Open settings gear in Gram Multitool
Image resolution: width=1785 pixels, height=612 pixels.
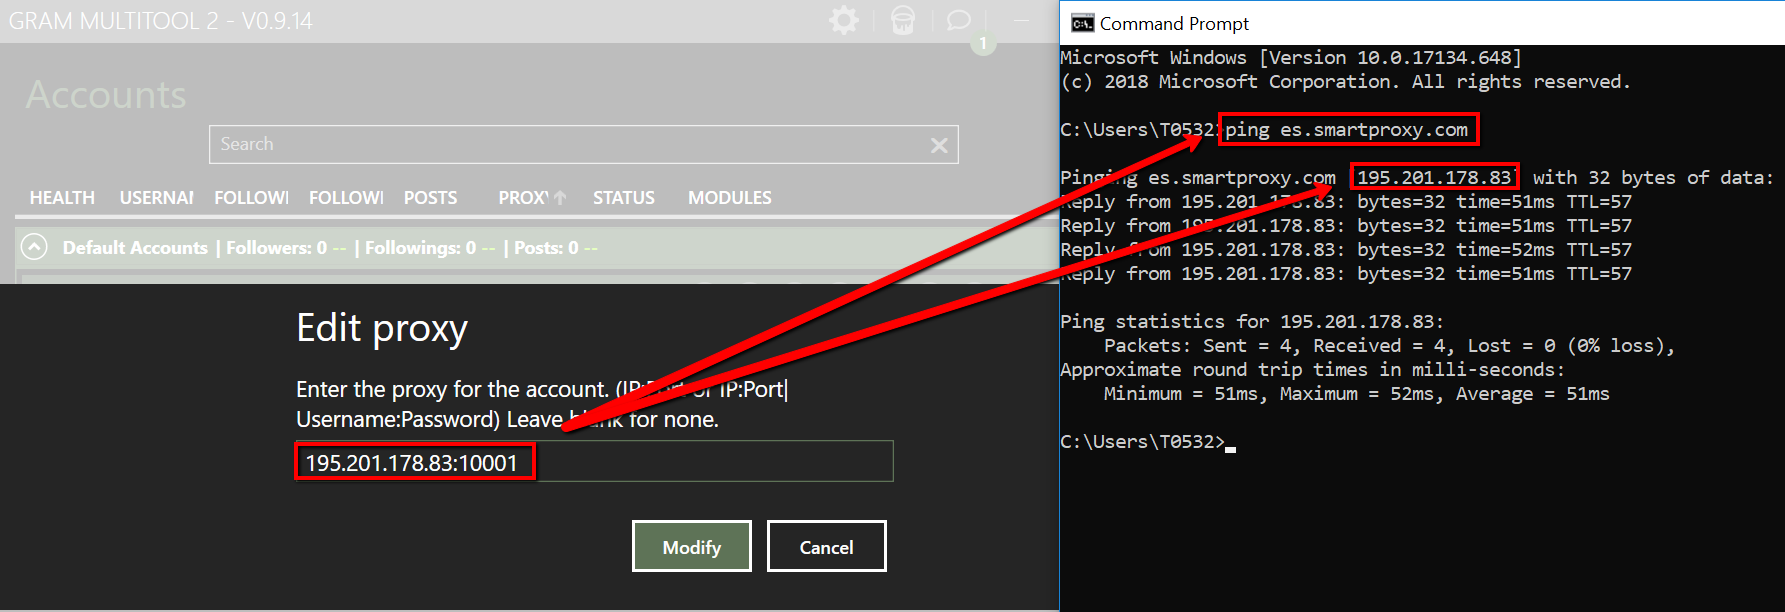(844, 20)
